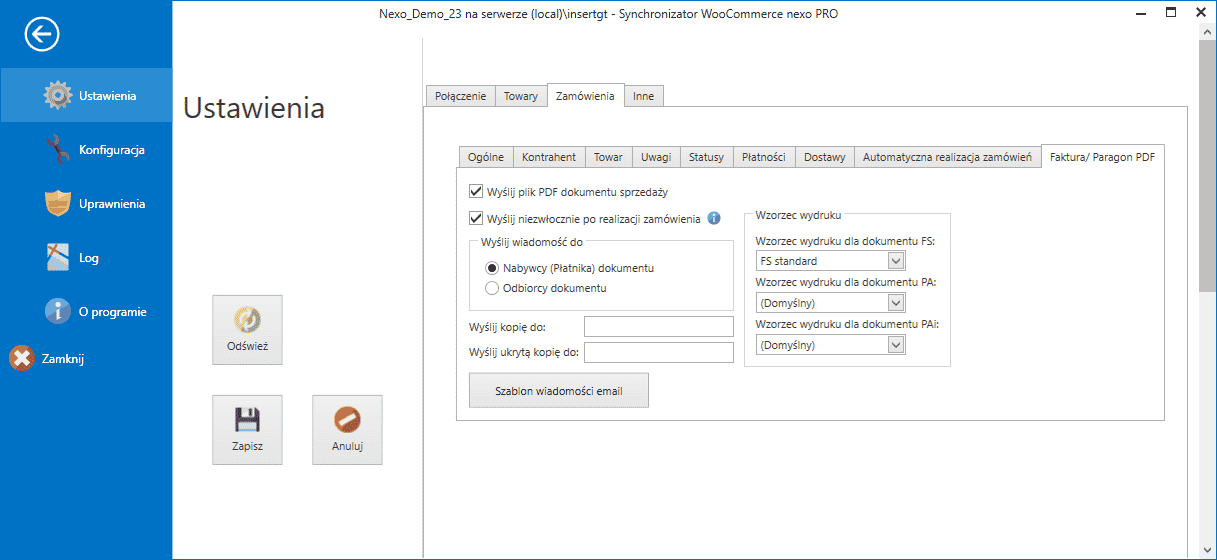Open the Statusy sub-tab

[706, 157]
